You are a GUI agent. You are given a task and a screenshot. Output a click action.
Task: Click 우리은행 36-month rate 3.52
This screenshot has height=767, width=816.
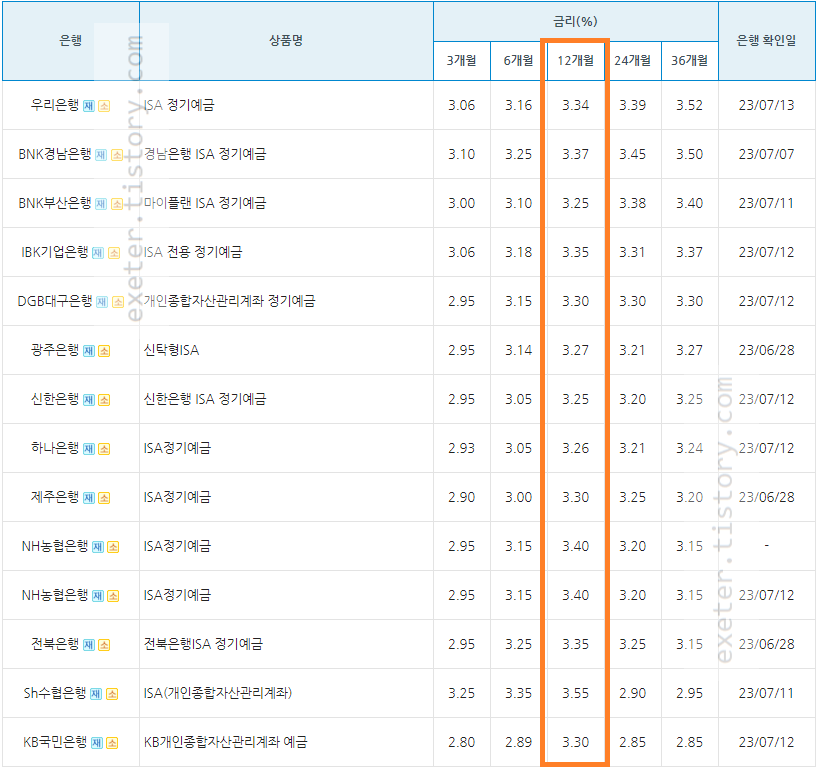point(690,105)
